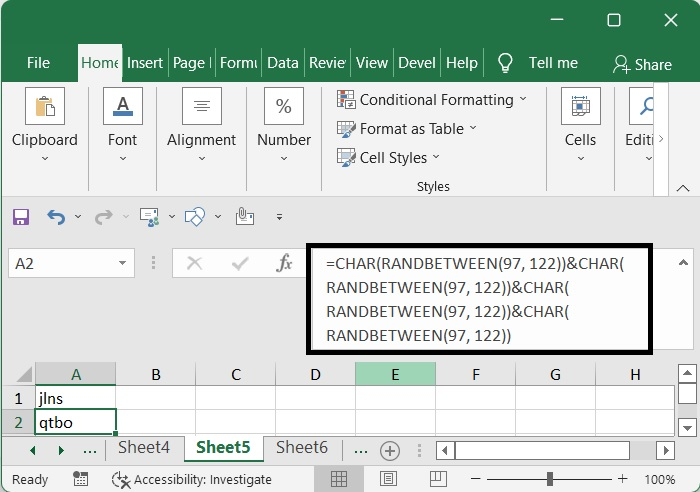Click the Tell me lightbulb icon
The height and width of the screenshot is (492, 700).
tap(505, 63)
